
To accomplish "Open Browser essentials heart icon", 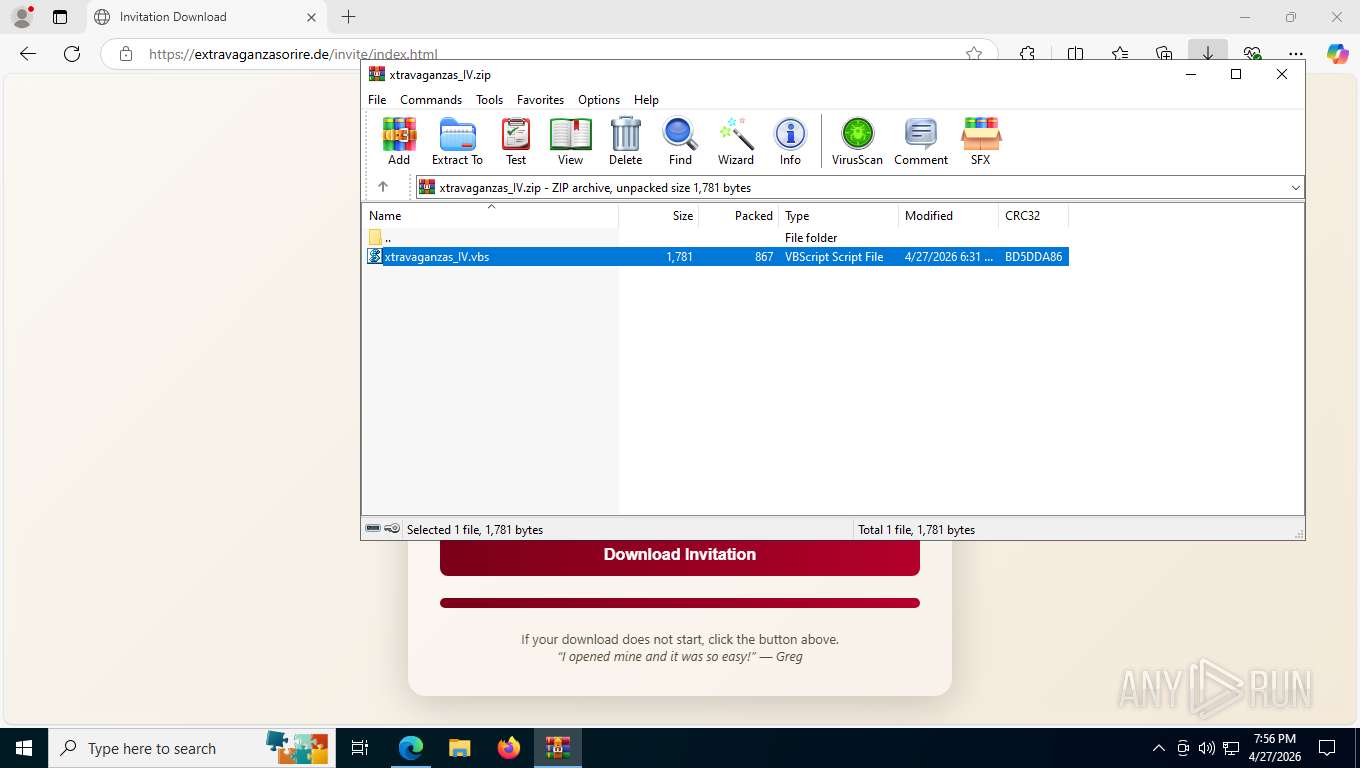I will (1252, 54).
